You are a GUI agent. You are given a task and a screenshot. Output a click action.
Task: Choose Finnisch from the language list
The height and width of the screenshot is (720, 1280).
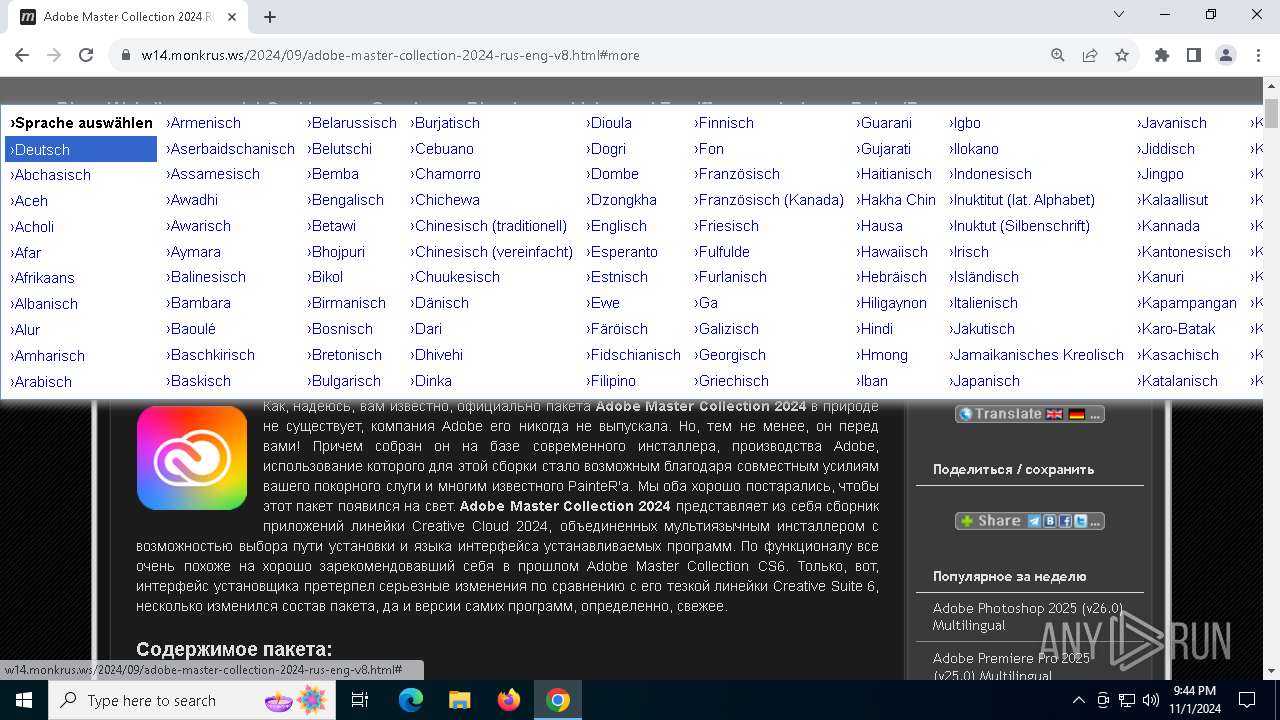pos(724,123)
